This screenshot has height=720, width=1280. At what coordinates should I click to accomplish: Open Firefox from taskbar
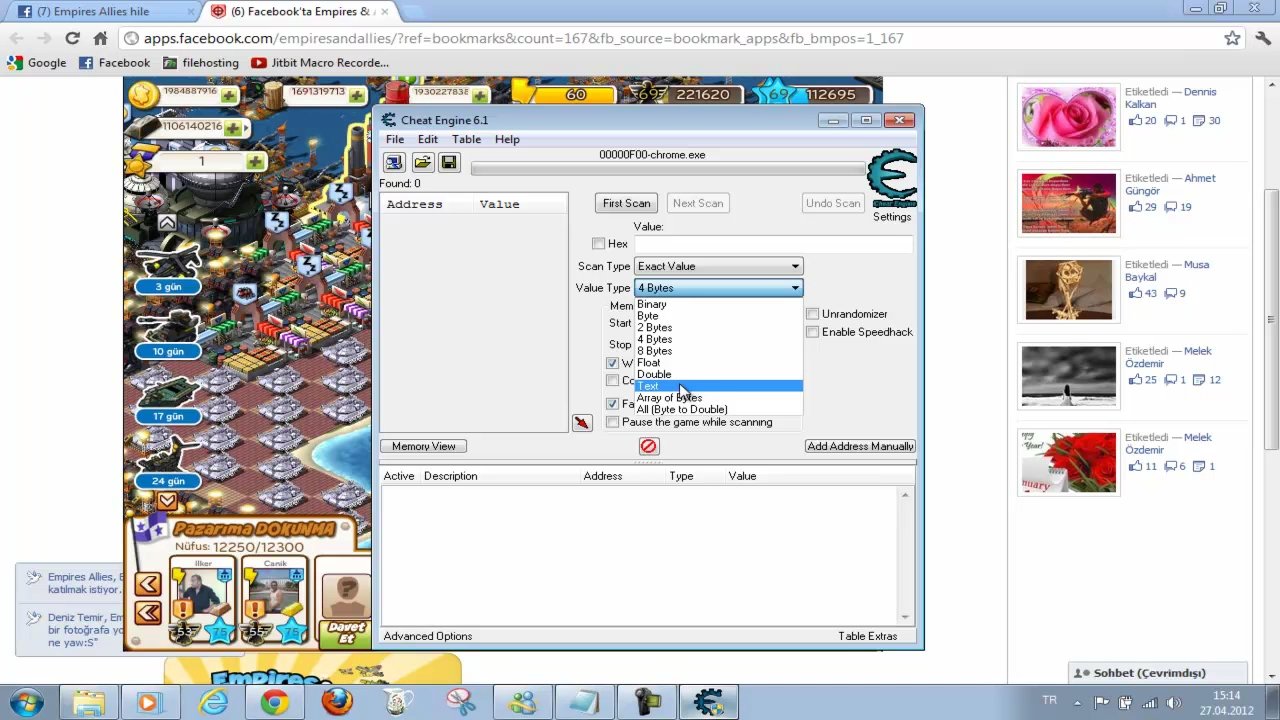click(337, 702)
